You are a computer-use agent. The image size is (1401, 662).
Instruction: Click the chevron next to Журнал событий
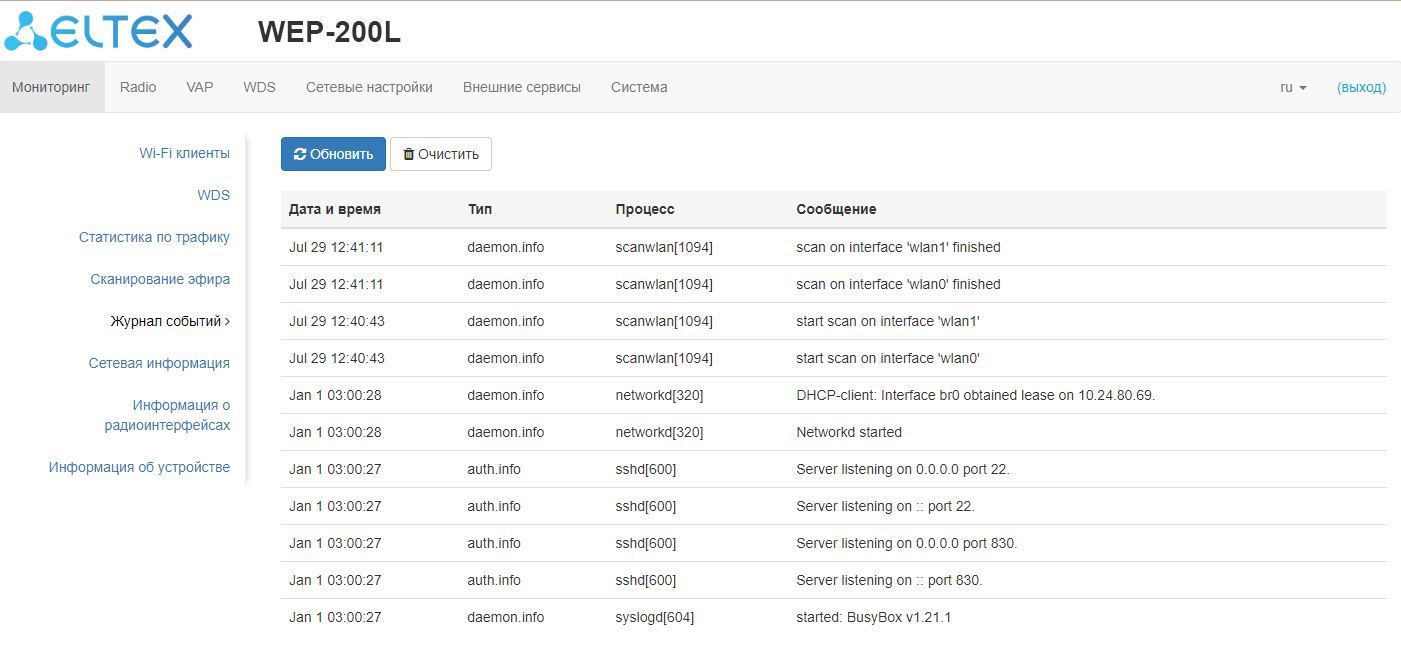[x=228, y=321]
